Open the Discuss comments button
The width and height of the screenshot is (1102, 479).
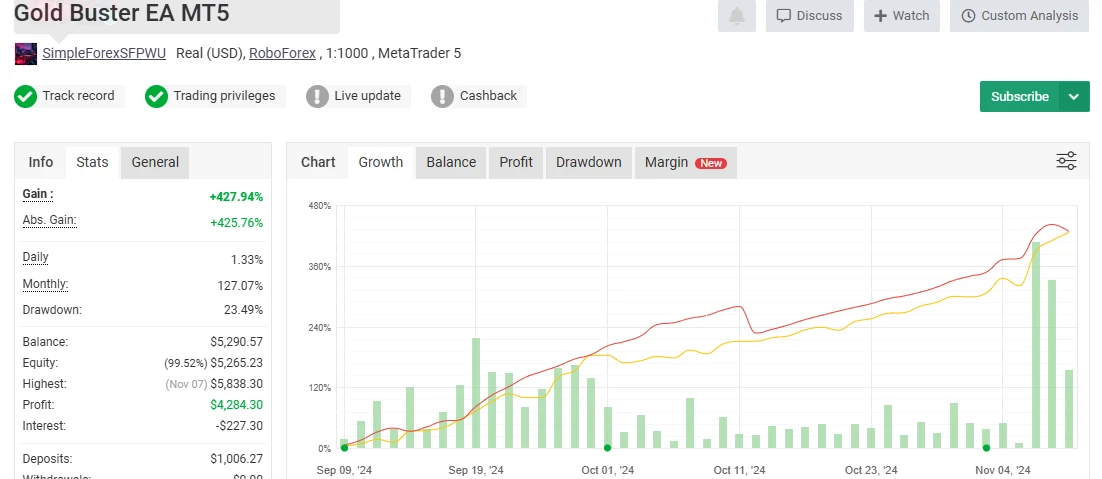(x=809, y=16)
